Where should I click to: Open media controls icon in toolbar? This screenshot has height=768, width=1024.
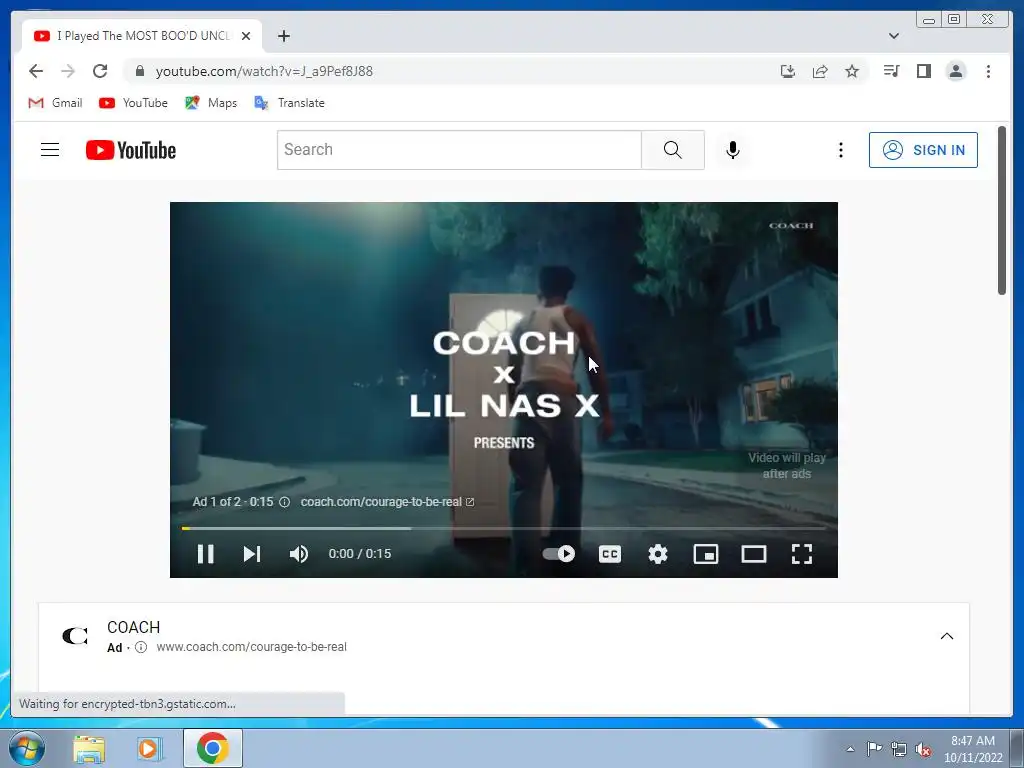(x=891, y=71)
